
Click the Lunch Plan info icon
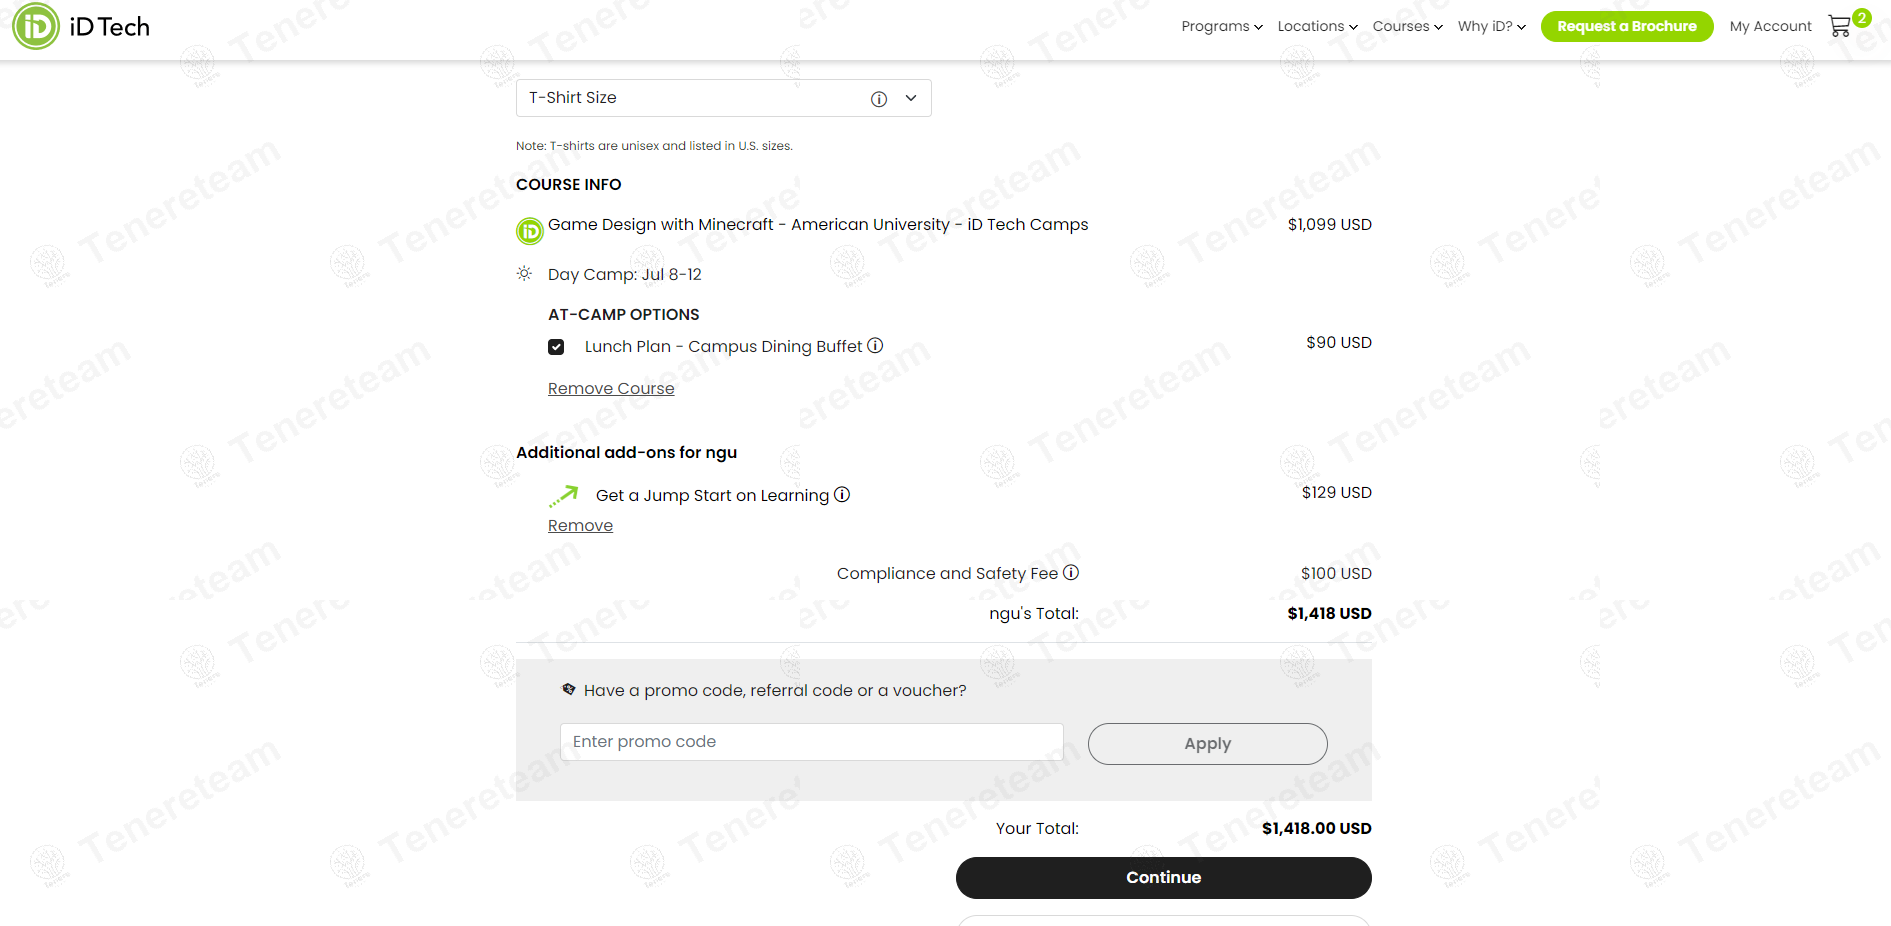875,346
